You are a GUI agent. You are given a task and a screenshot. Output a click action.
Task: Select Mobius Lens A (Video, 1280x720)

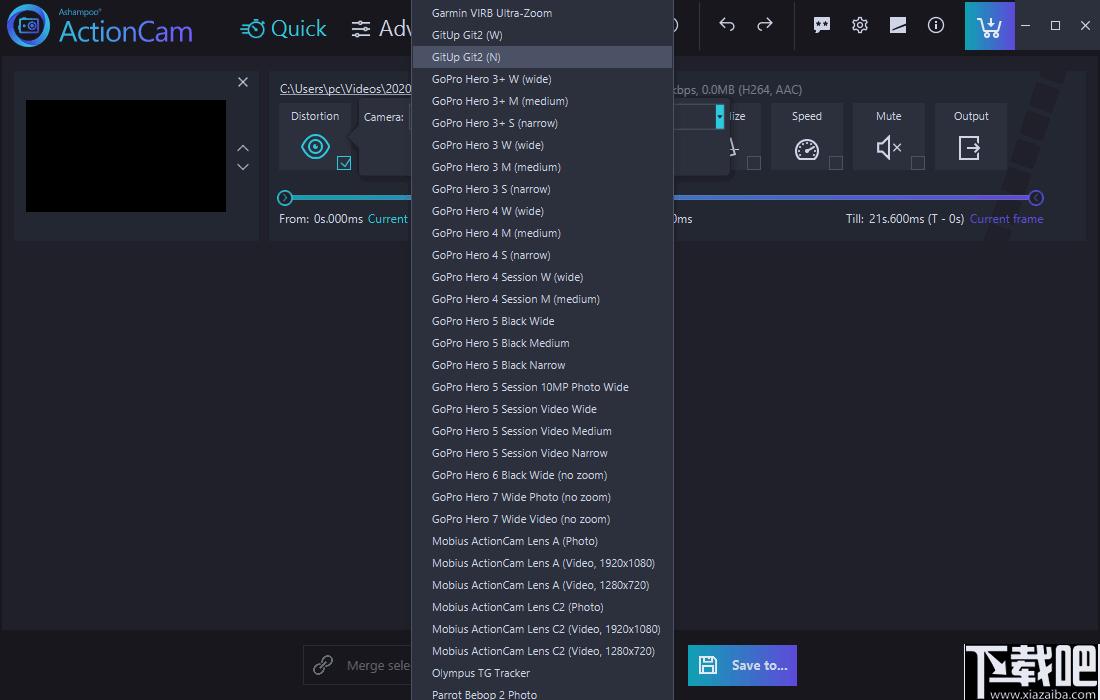(542, 584)
